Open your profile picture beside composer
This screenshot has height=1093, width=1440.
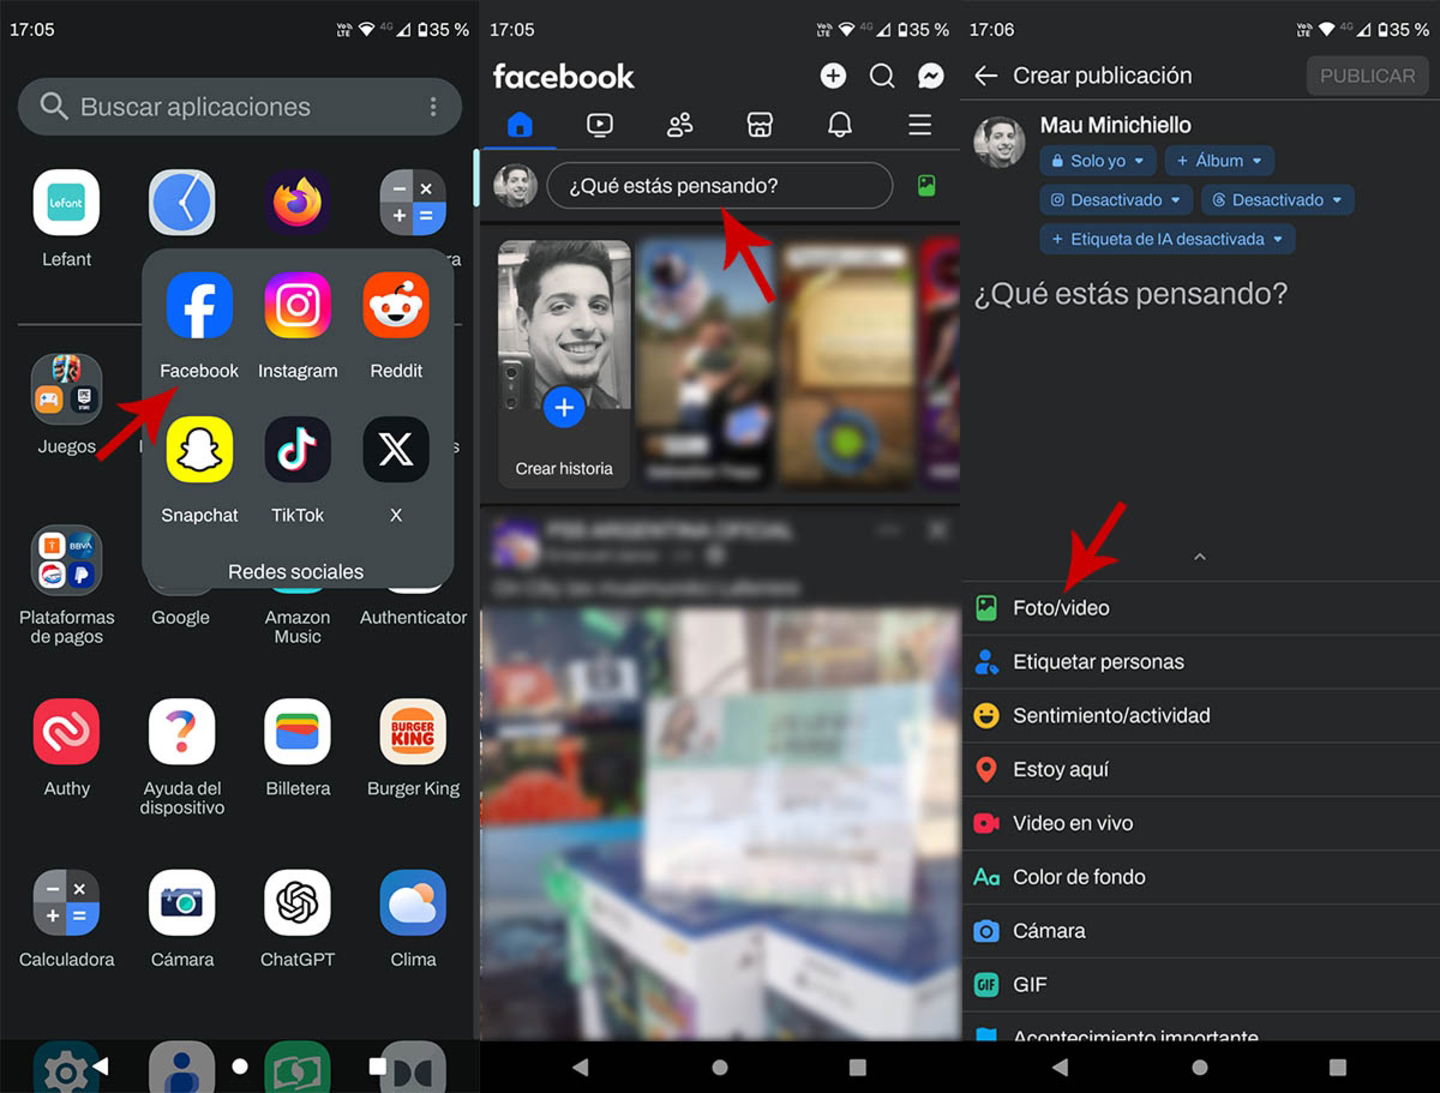coord(516,186)
